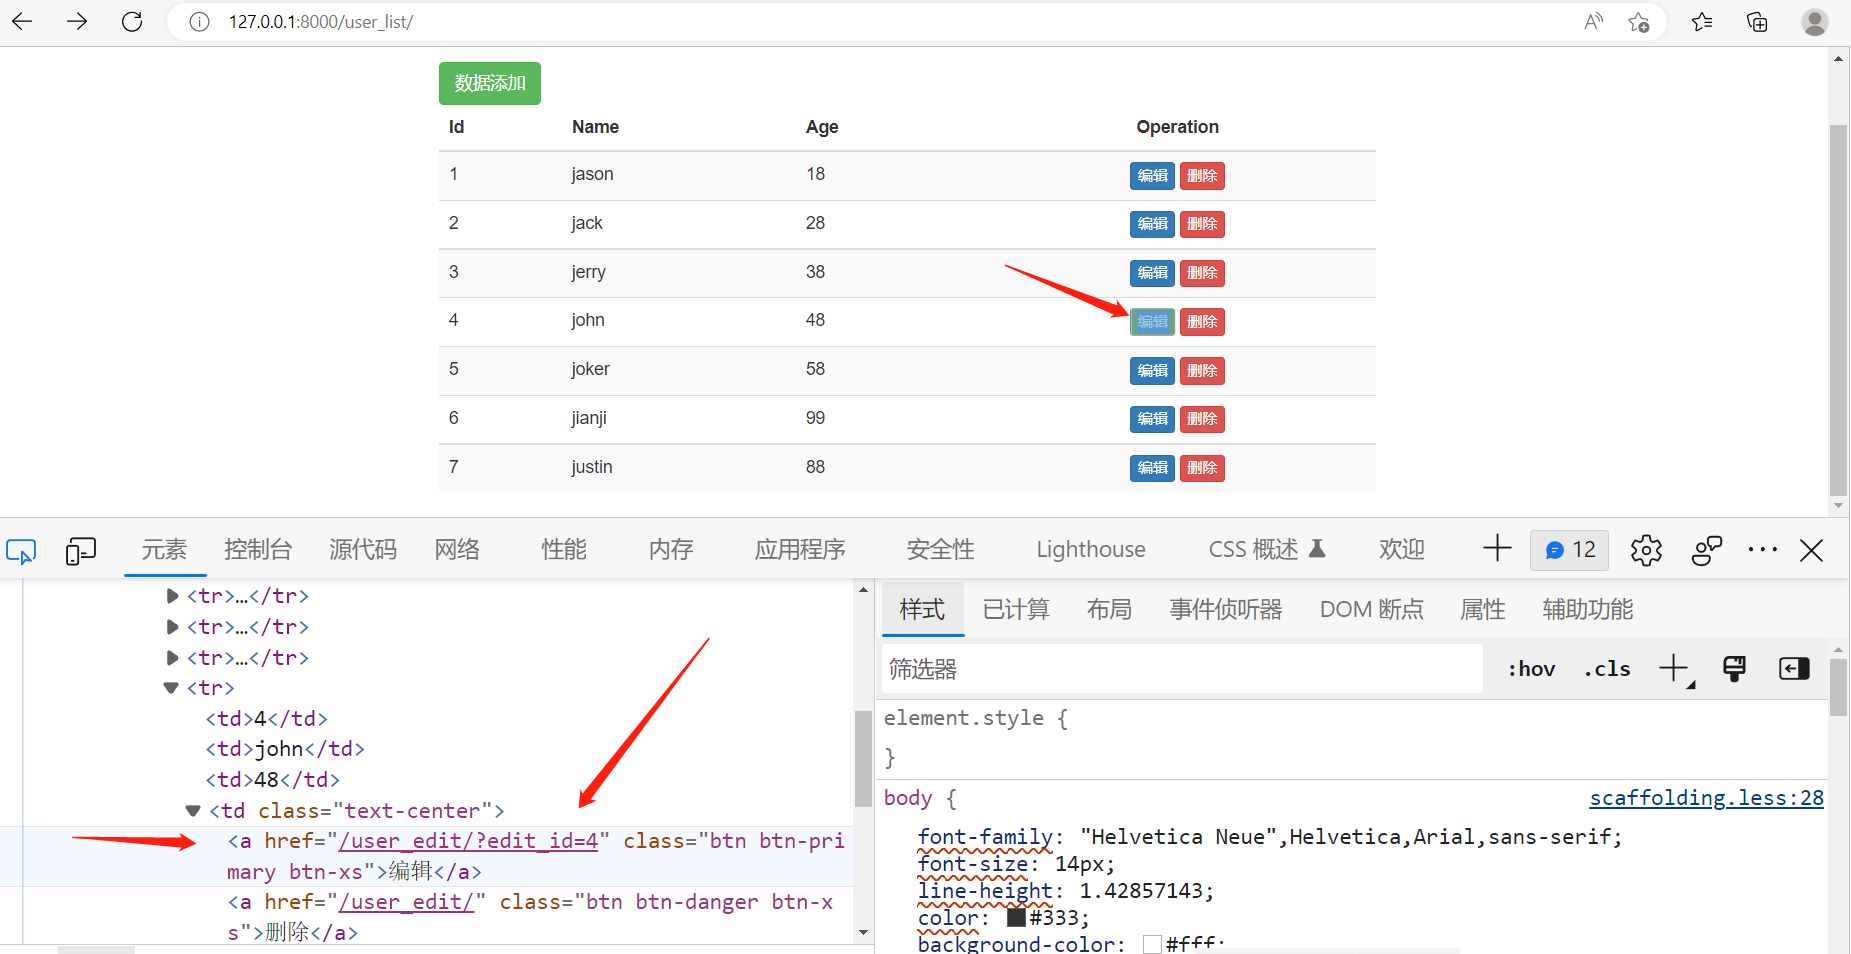This screenshot has width=1851, height=954.
Task: Open the DevTools more options menu
Action: [x=1762, y=550]
